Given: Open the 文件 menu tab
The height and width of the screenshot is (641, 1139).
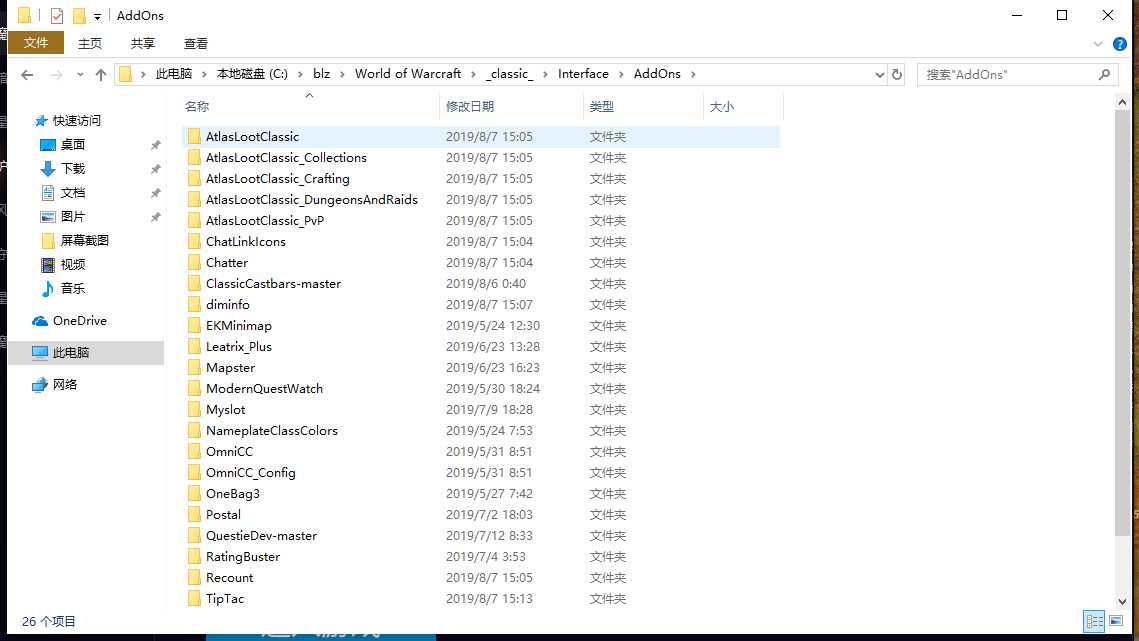Looking at the screenshot, I should (36, 43).
